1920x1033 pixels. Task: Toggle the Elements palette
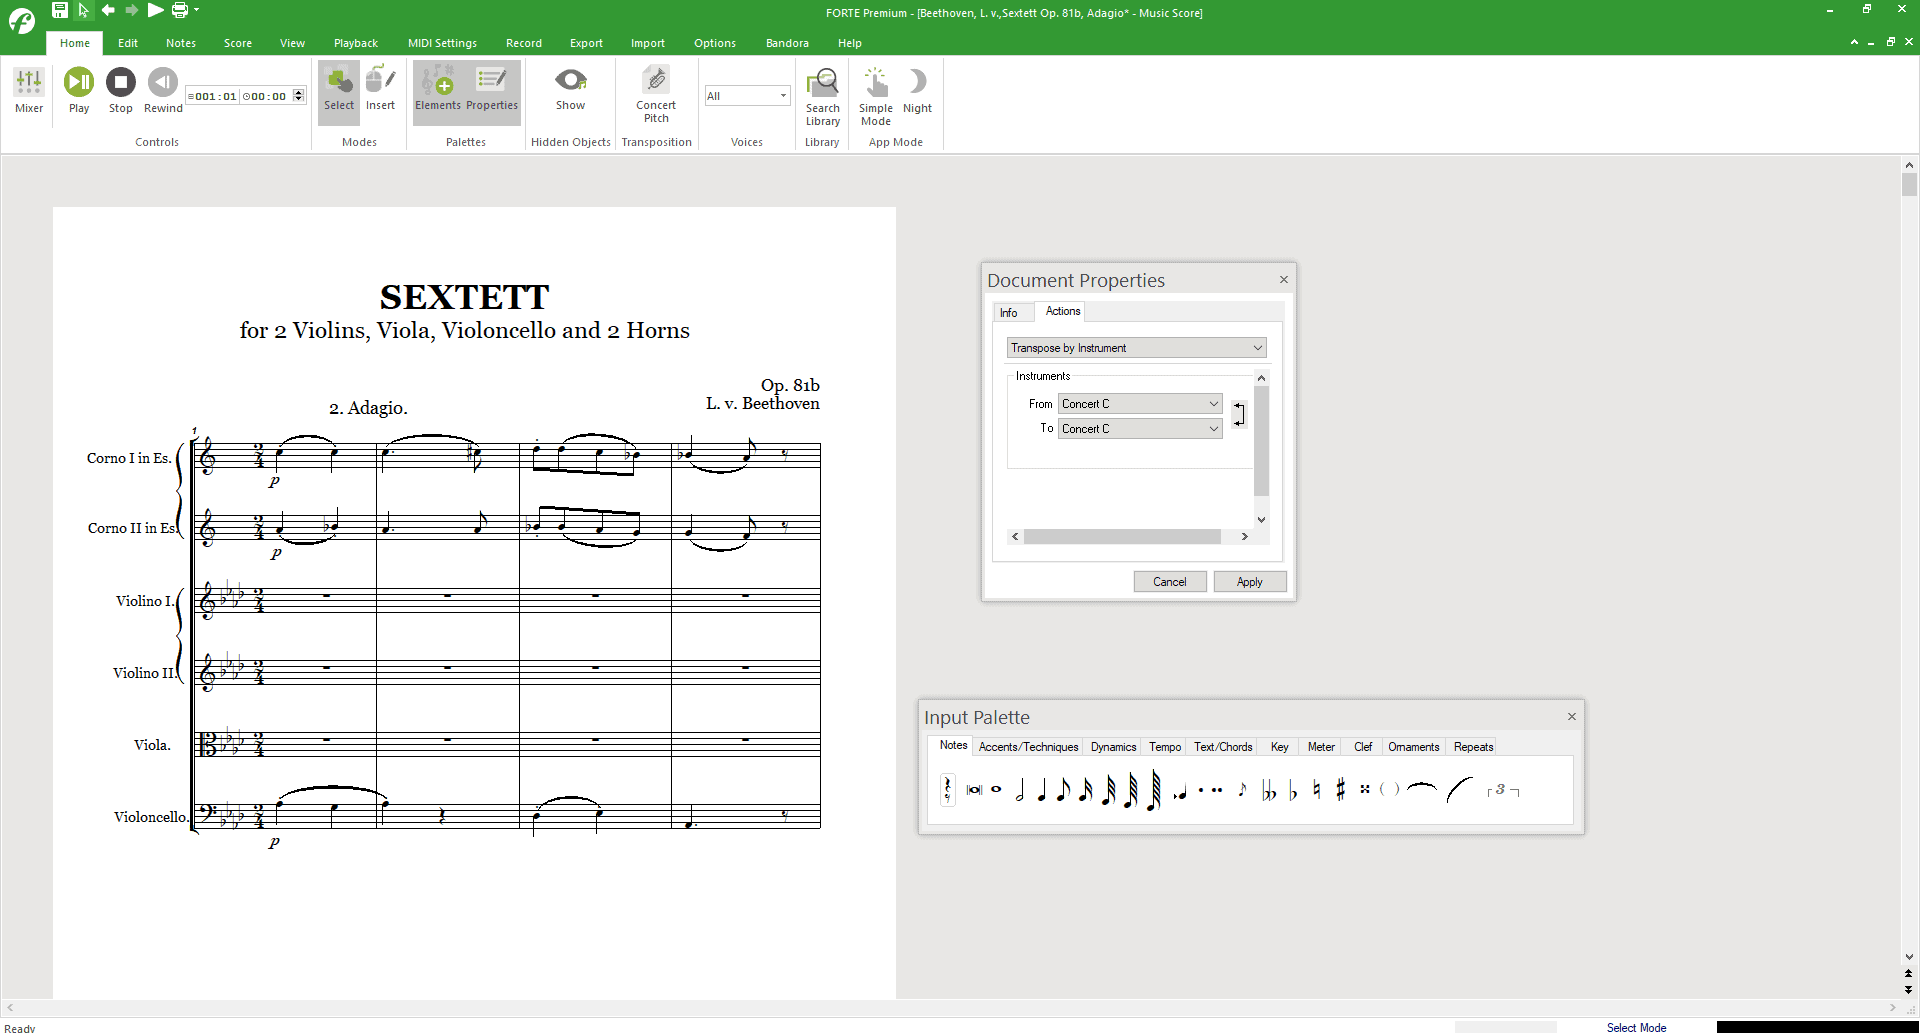[438, 91]
